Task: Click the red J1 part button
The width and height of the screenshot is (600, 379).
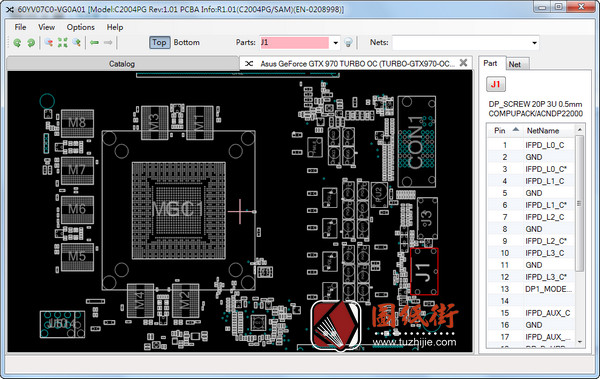Action: click(x=496, y=84)
